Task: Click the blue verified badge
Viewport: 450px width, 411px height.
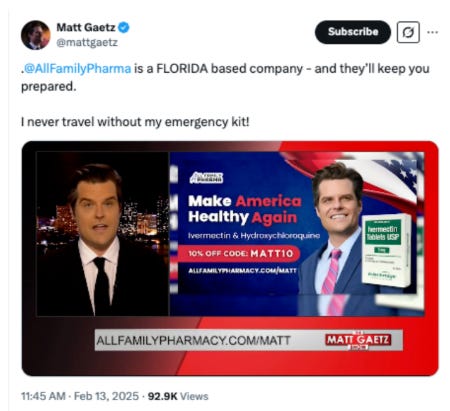Action: click(124, 27)
